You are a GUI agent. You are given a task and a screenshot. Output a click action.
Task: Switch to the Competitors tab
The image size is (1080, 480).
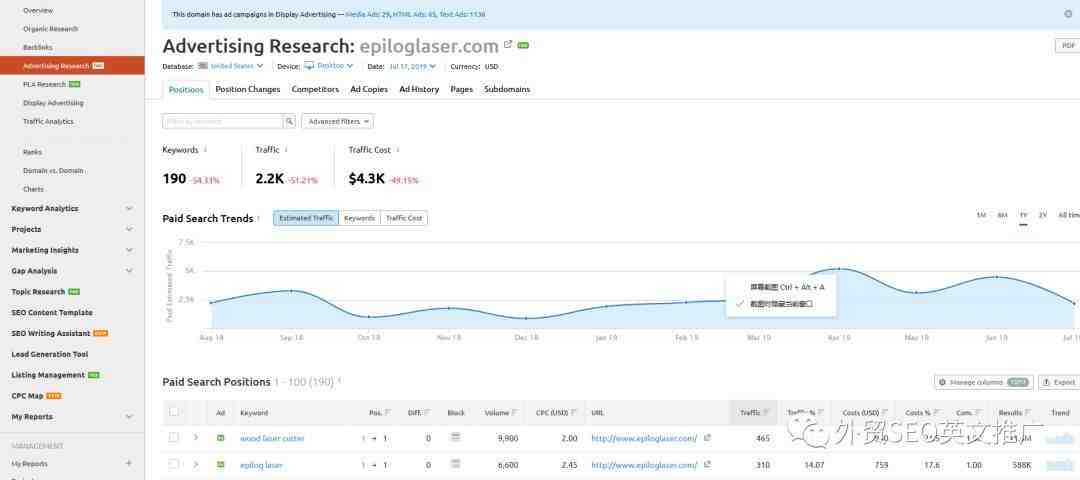point(315,89)
